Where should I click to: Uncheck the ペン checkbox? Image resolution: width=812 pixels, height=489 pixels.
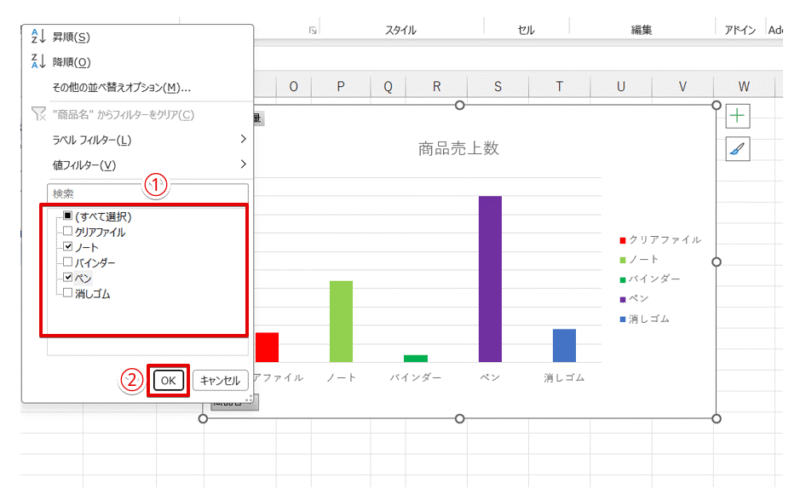click(68, 277)
